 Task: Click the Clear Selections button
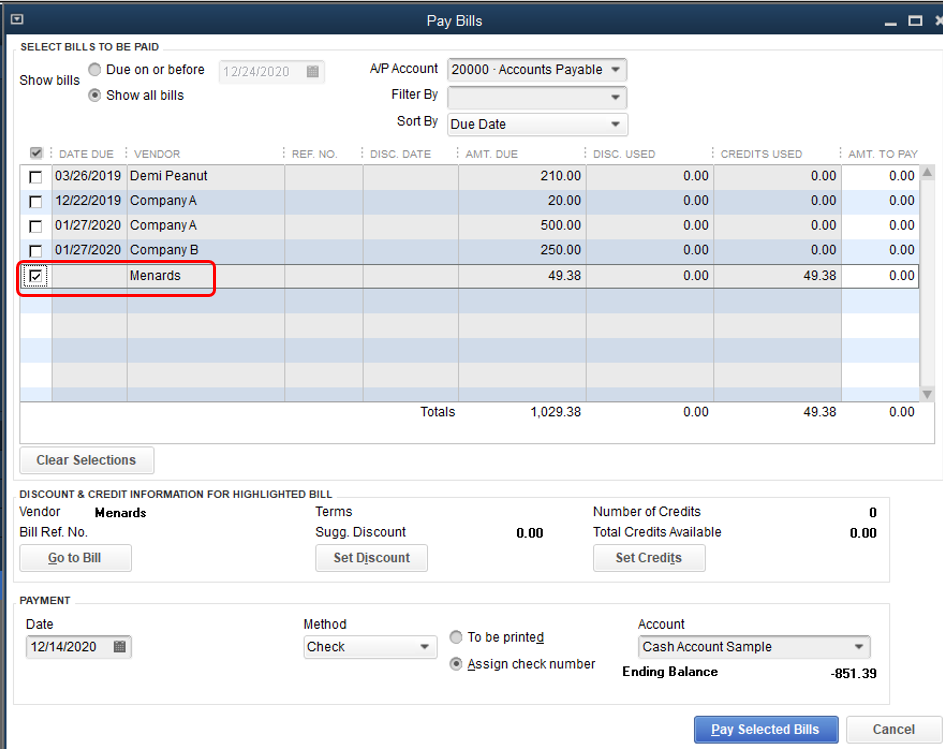[x=87, y=460]
